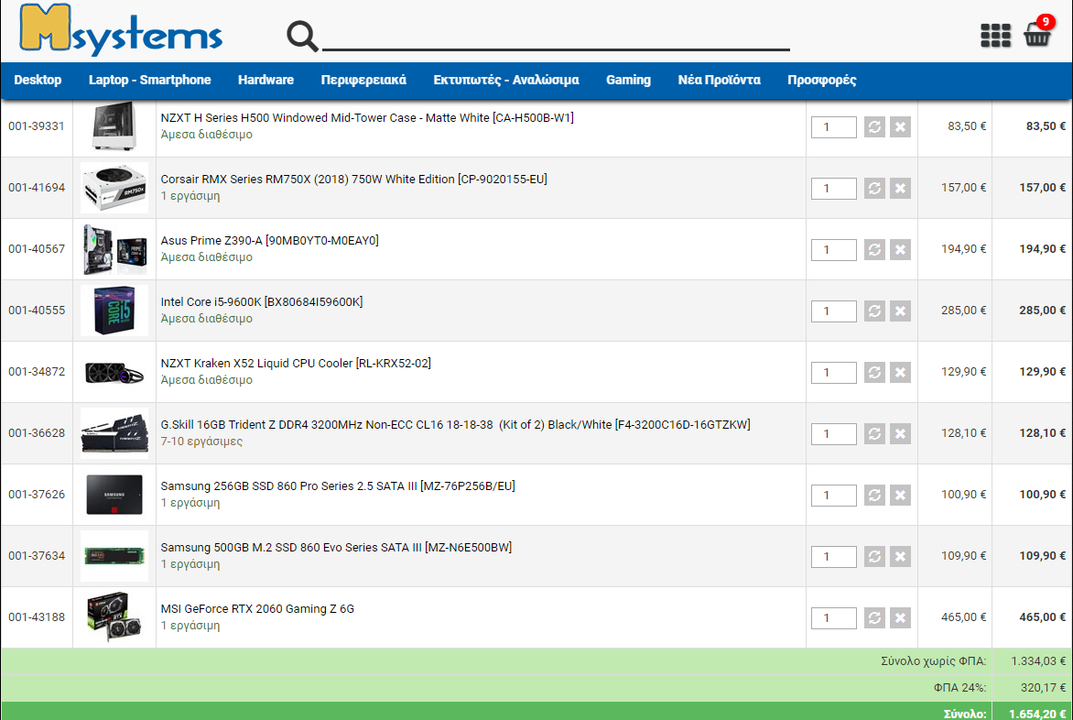The width and height of the screenshot is (1073, 720).
Task: Click the MSI graphics card thumbnail
Action: [114, 617]
